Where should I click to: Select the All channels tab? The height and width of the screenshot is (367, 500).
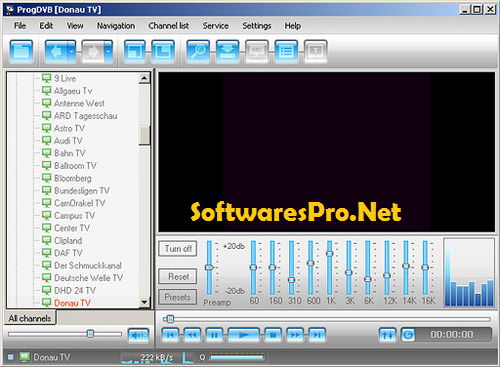pyautogui.click(x=30, y=318)
